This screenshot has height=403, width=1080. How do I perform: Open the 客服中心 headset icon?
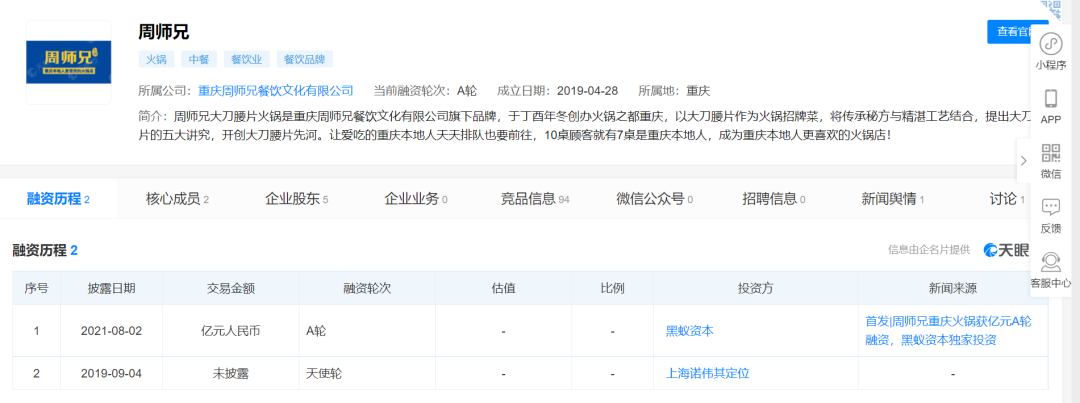pos(1051,262)
